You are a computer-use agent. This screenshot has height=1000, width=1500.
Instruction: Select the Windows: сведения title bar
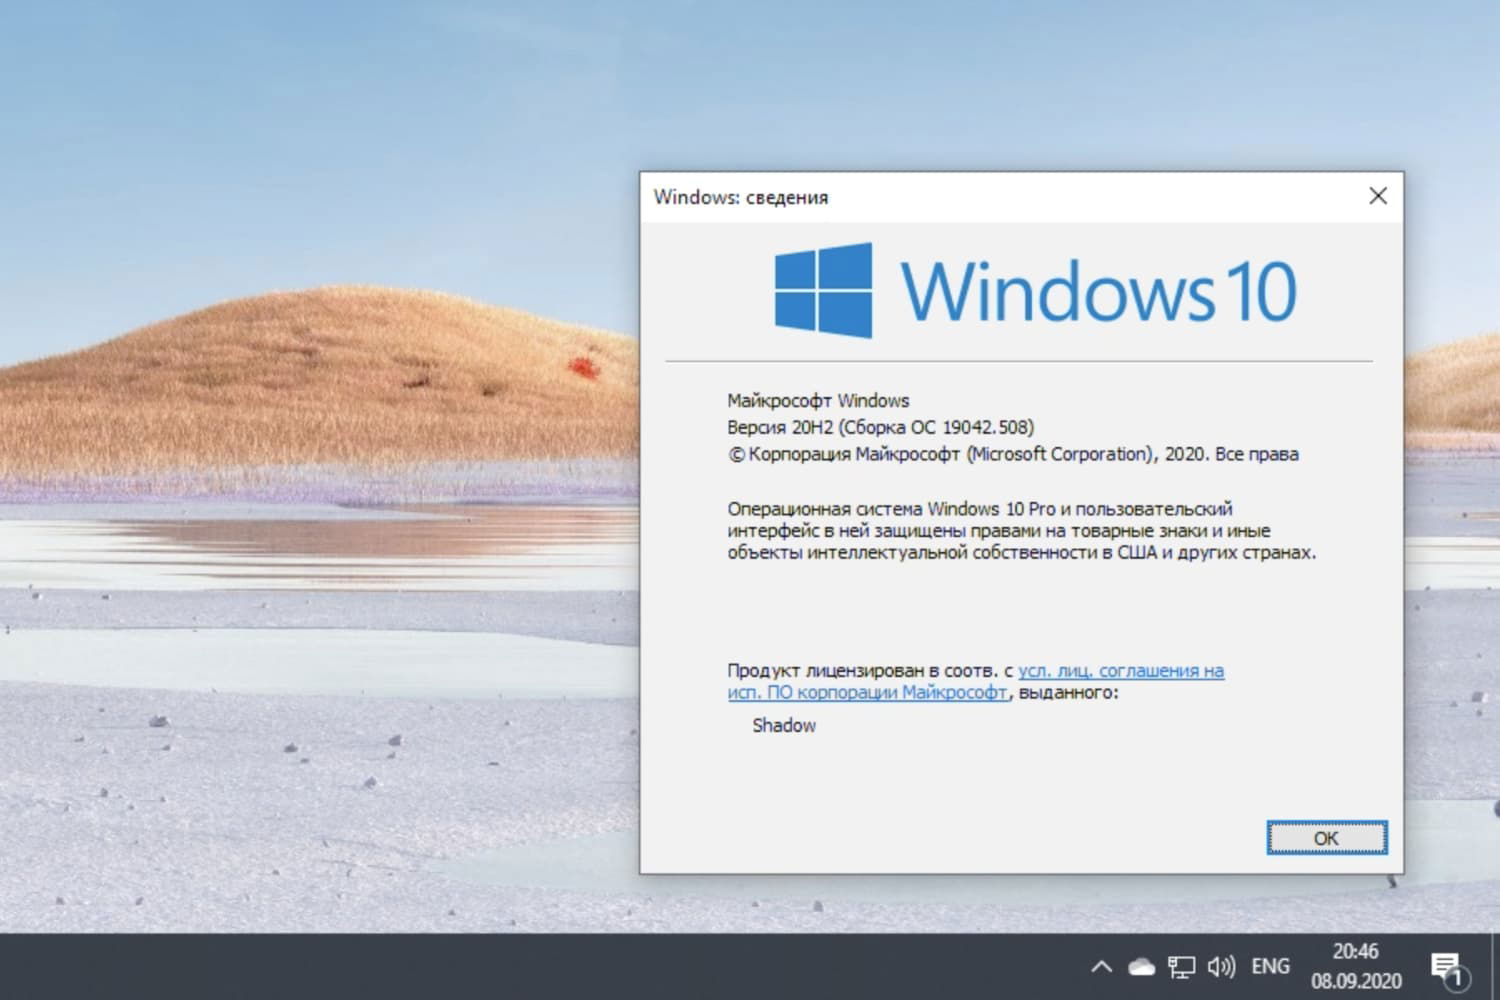coord(741,197)
